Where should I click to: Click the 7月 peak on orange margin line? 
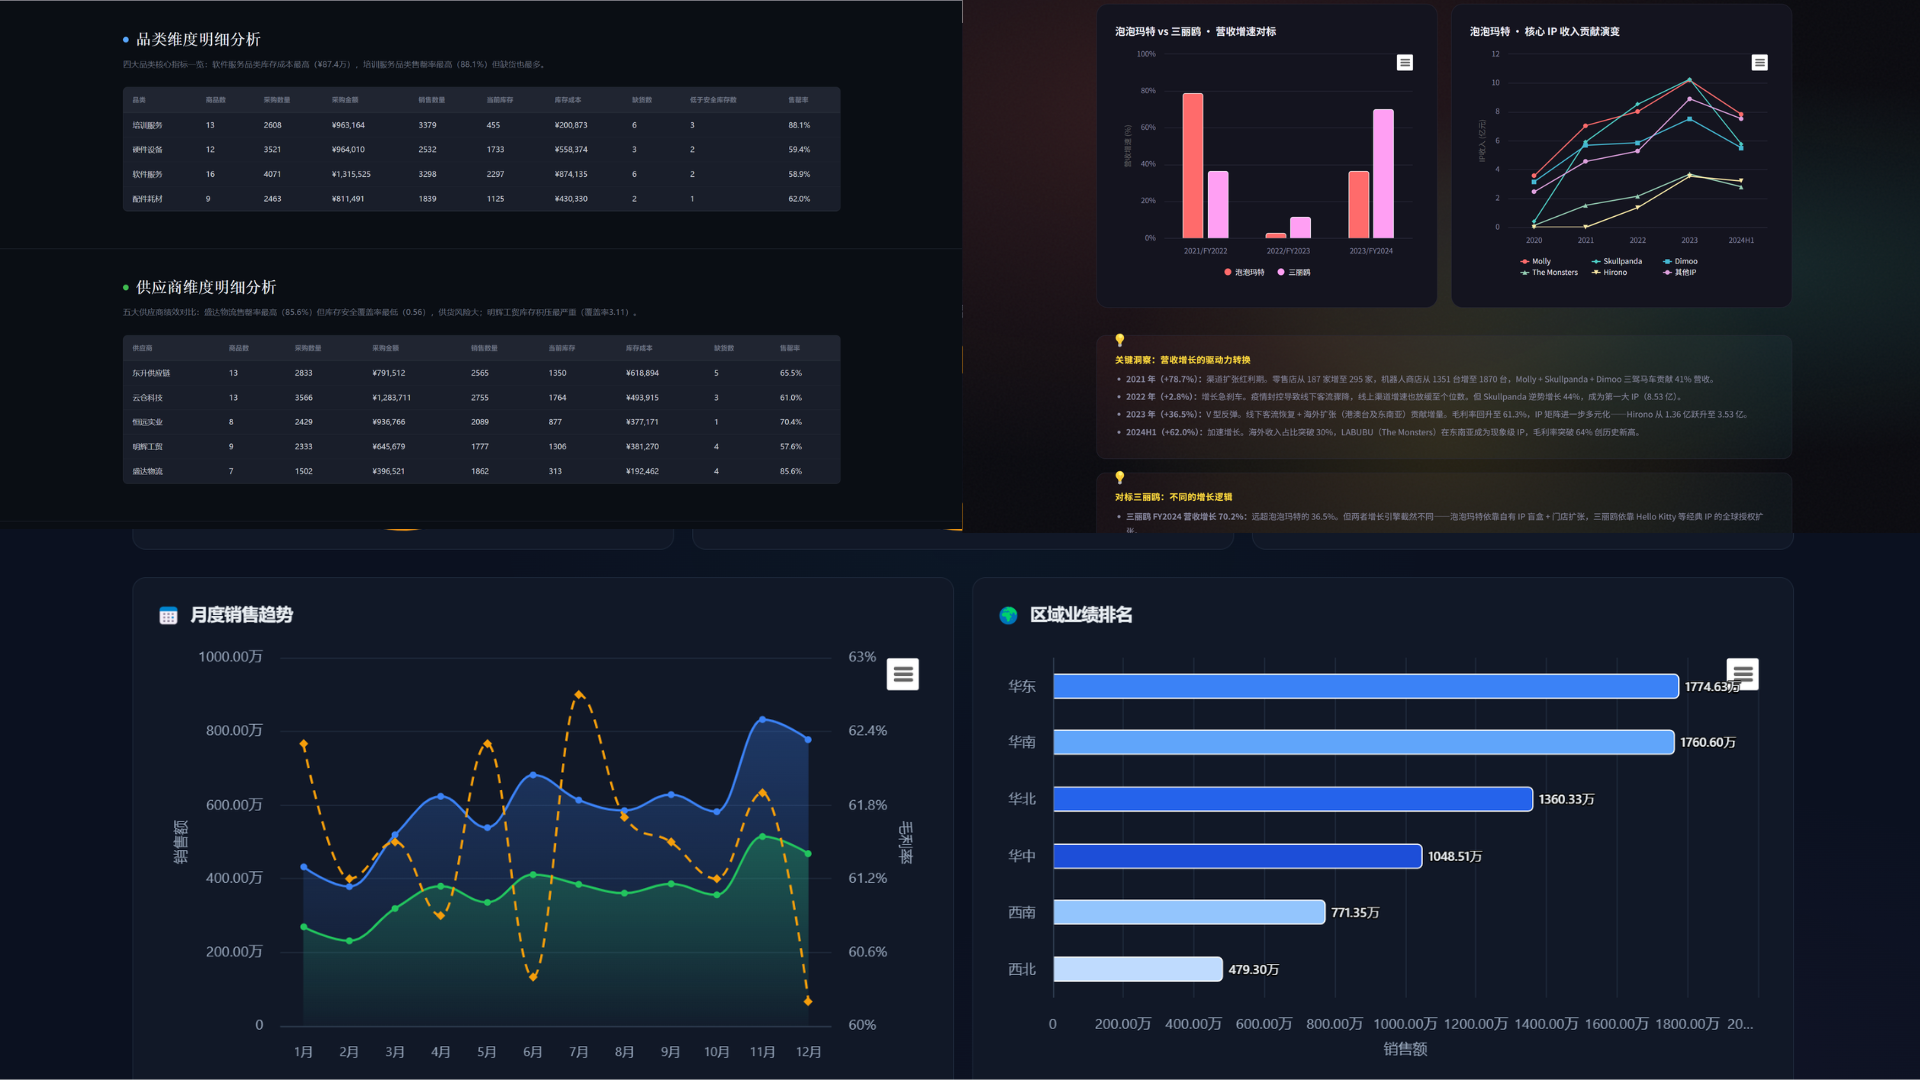point(579,694)
